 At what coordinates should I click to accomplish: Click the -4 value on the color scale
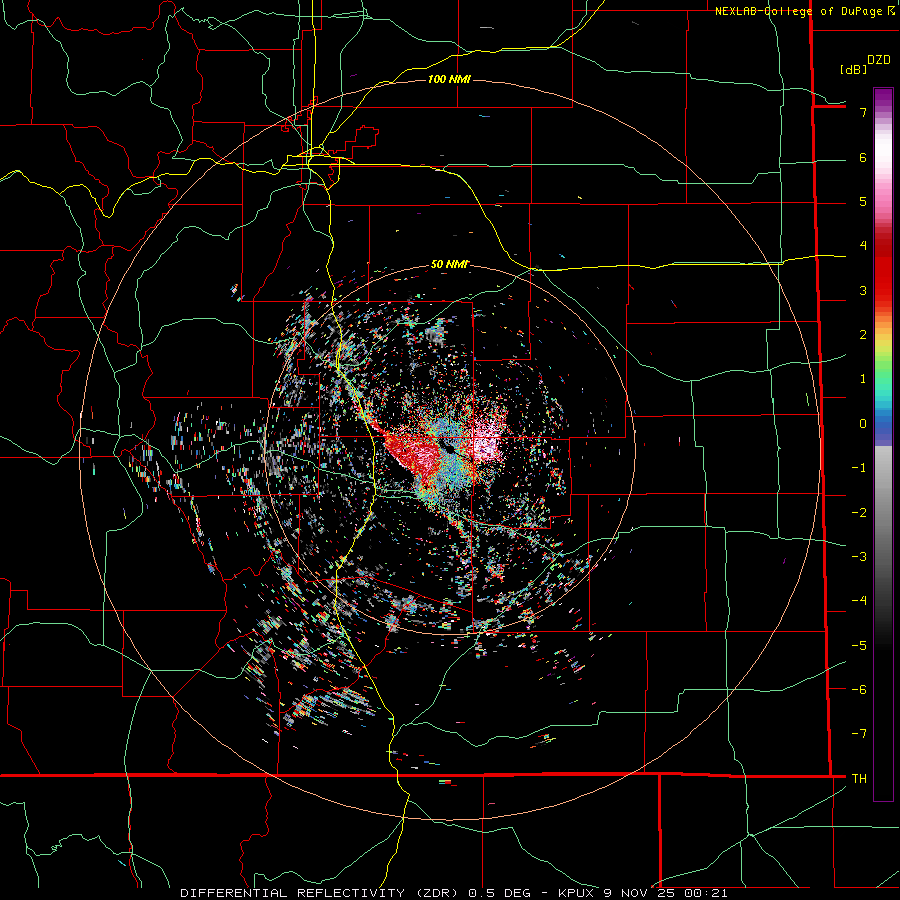click(859, 601)
